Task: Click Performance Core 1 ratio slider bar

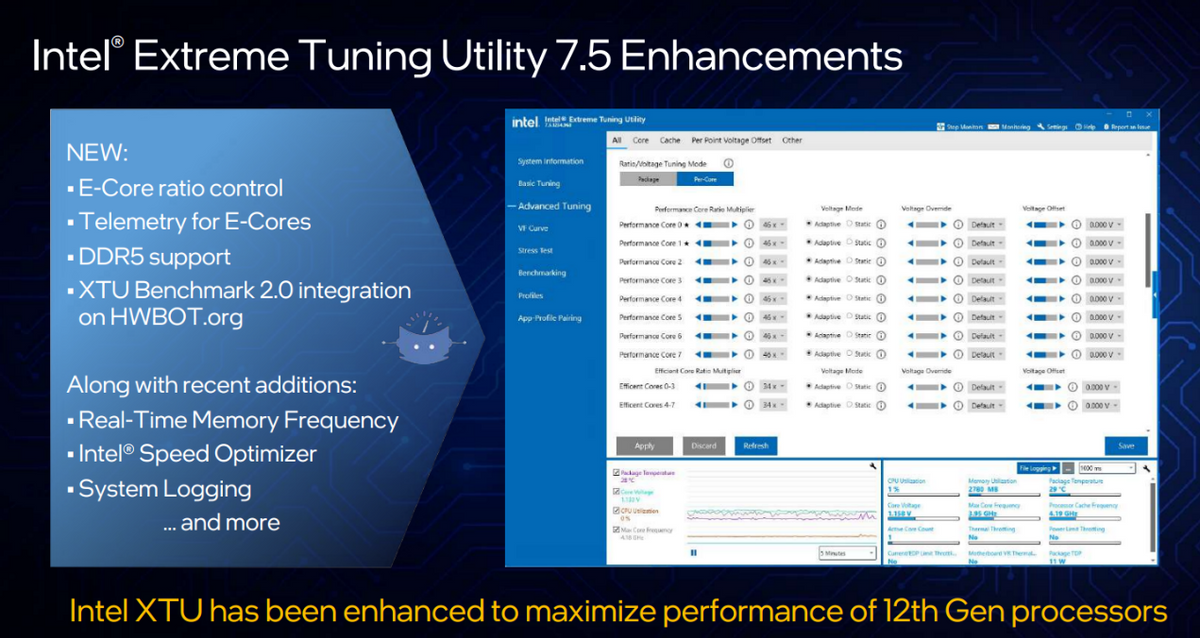Action: (x=717, y=243)
